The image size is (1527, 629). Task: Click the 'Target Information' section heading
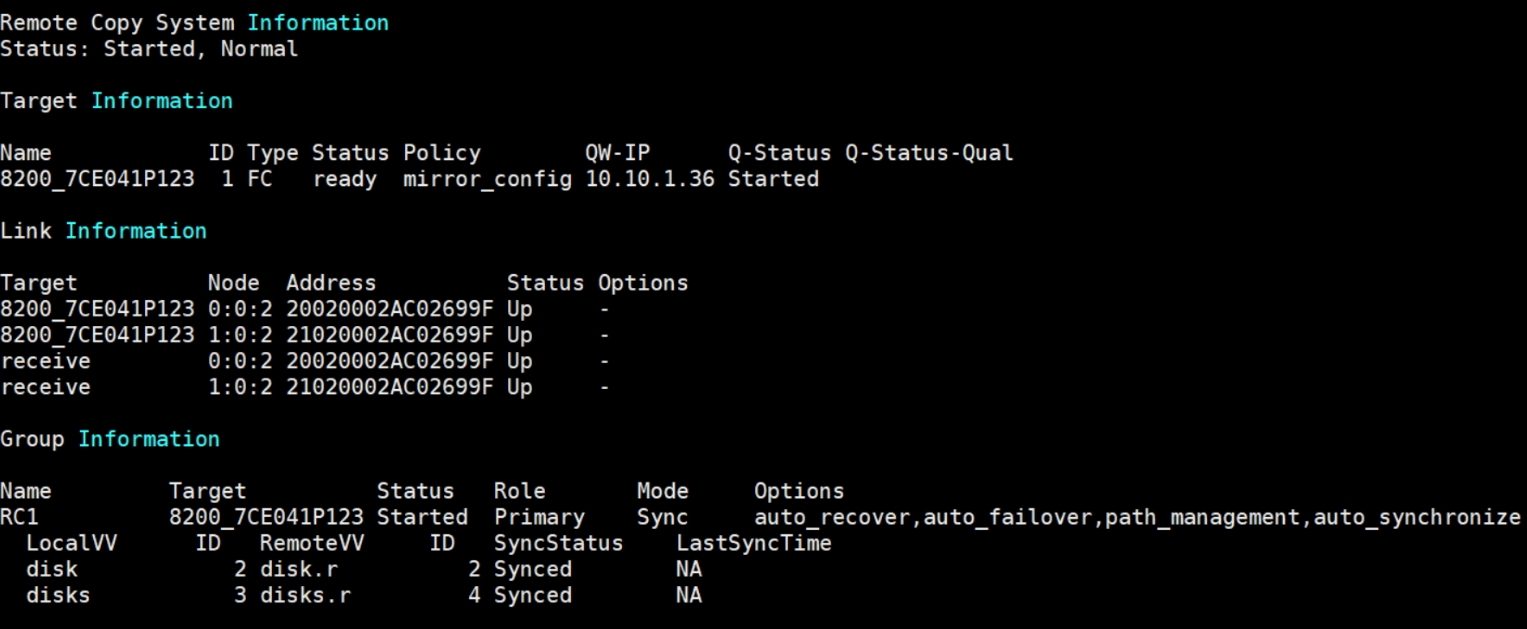click(x=116, y=101)
